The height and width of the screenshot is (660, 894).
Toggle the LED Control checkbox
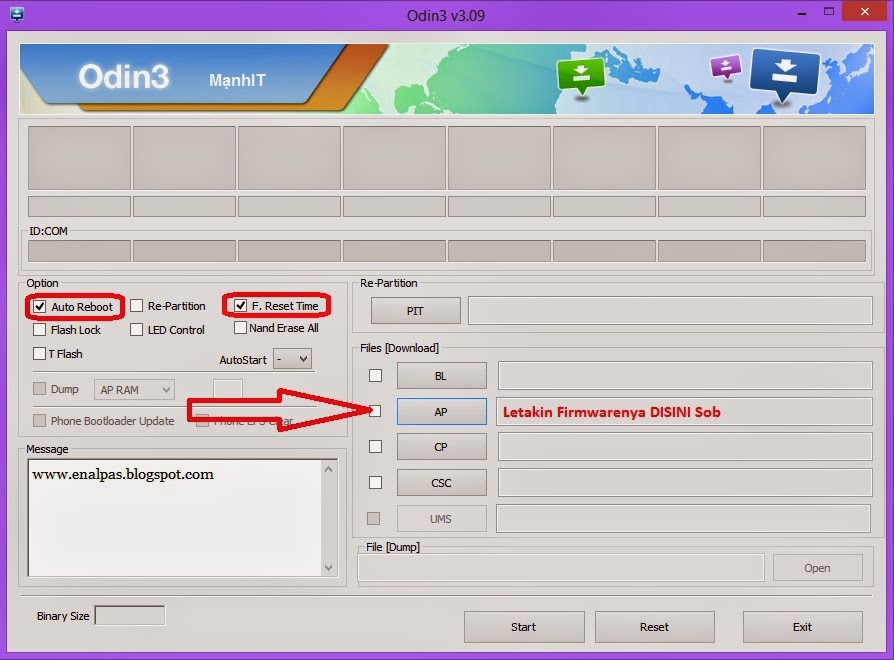(136, 330)
